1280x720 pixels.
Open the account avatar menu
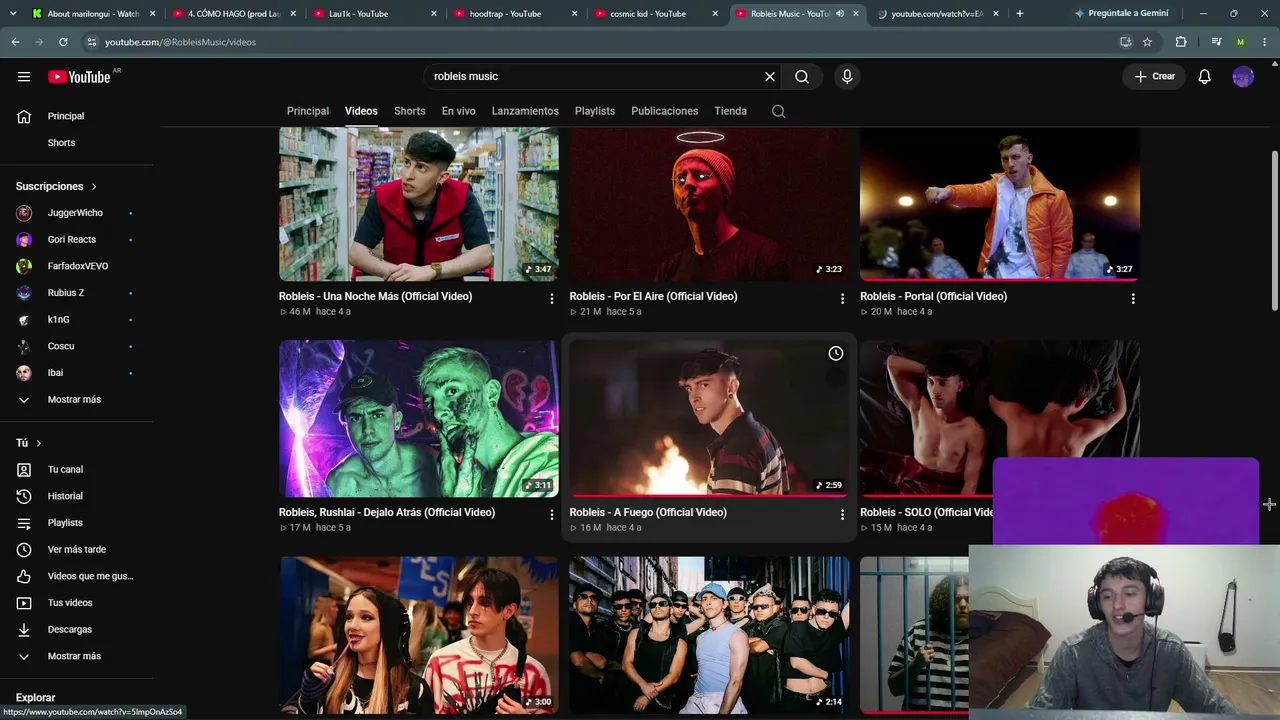pos(1243,77)
